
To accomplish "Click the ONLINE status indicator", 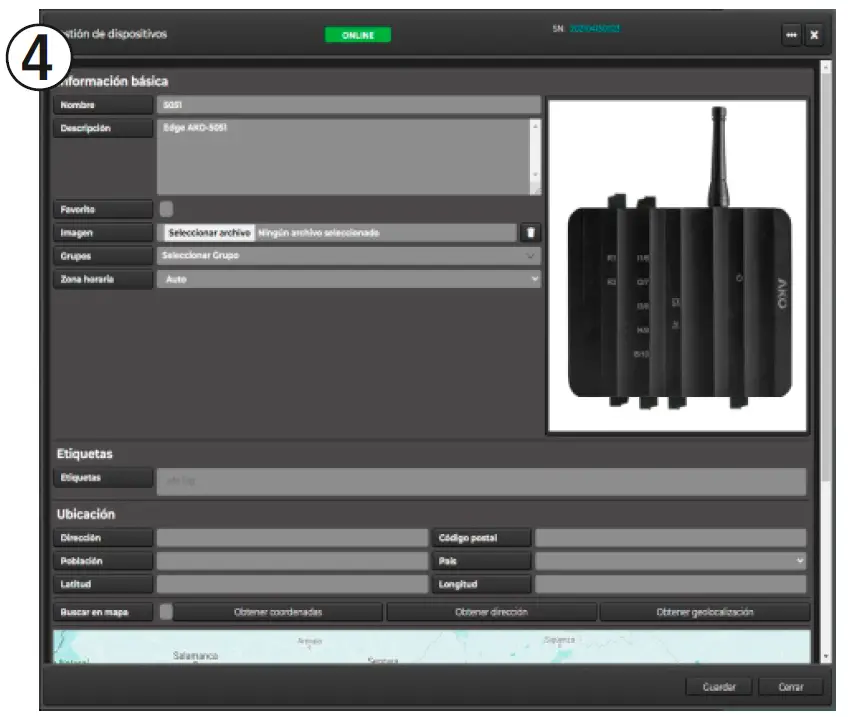I will (x=358, y=34).
